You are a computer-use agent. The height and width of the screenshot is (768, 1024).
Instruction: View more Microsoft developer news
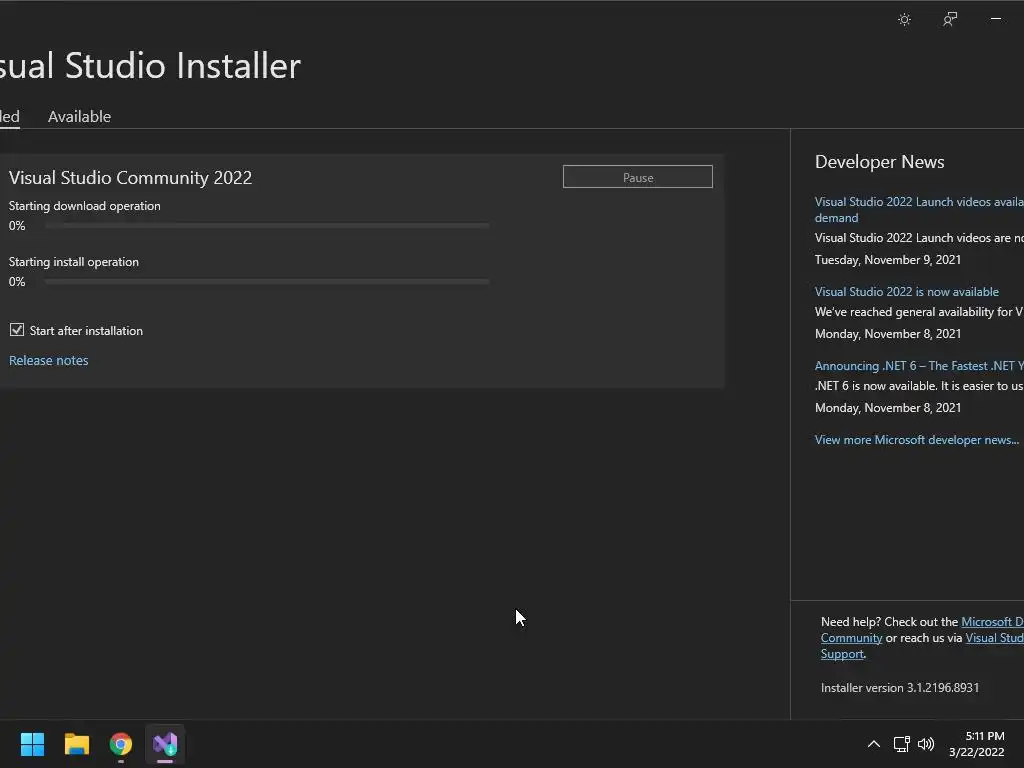tap(916, 440)
